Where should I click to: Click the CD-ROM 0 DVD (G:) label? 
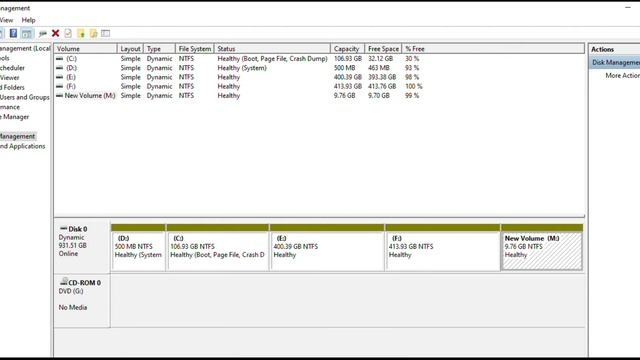(x=82, y=301)
